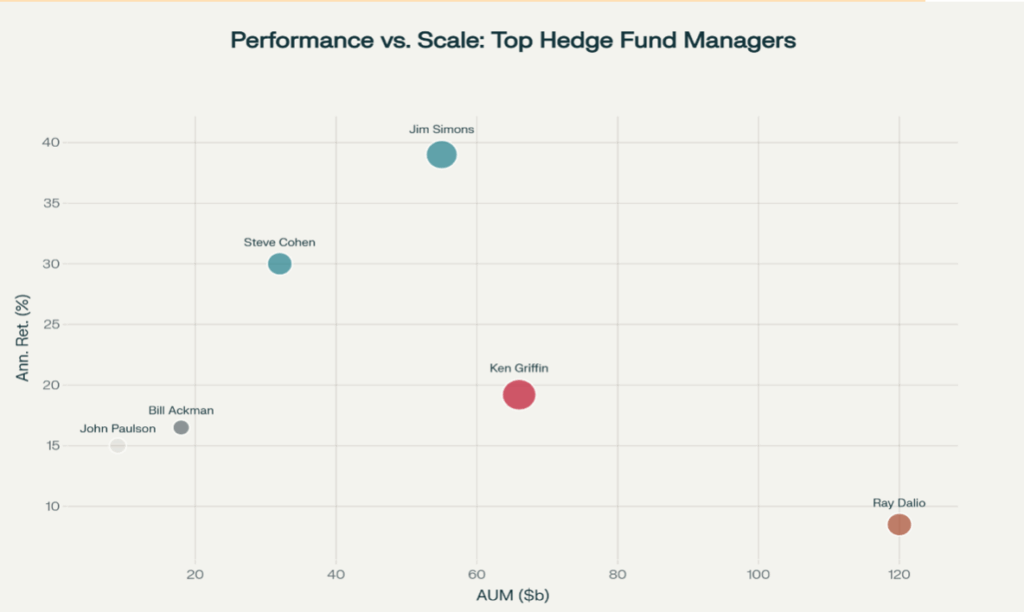Click the 'Steve Cohen' name label

(279, 242)
